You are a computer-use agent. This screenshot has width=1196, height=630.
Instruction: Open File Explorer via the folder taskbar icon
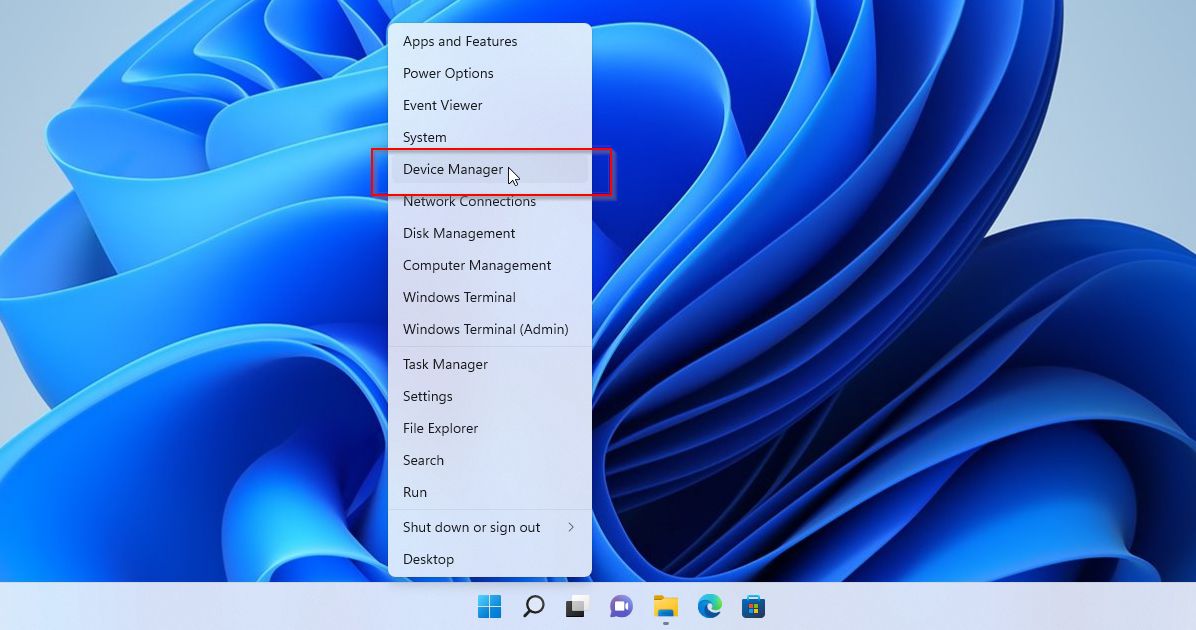point(665,606)
